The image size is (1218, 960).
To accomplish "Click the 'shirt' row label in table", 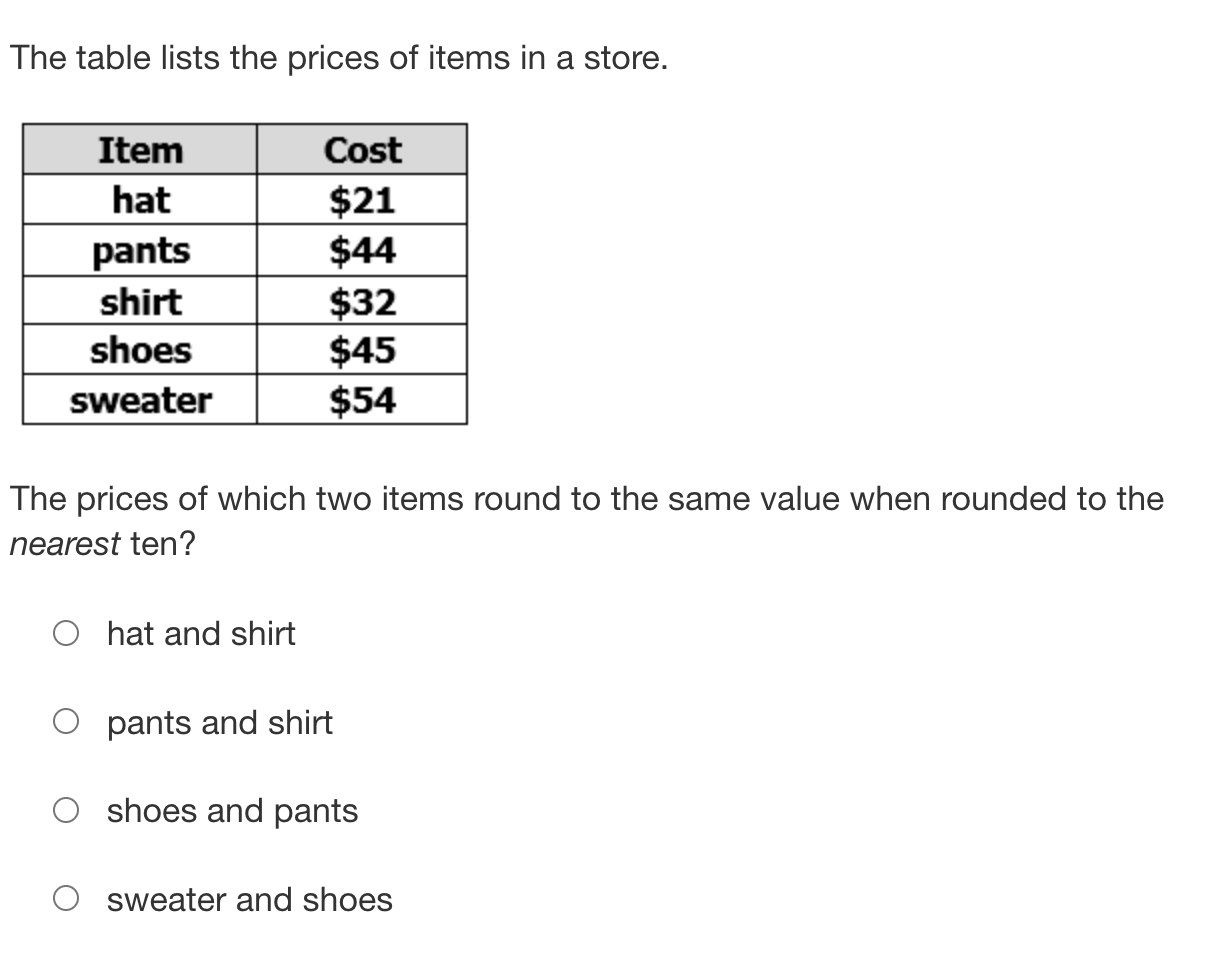I will (140, 301).
